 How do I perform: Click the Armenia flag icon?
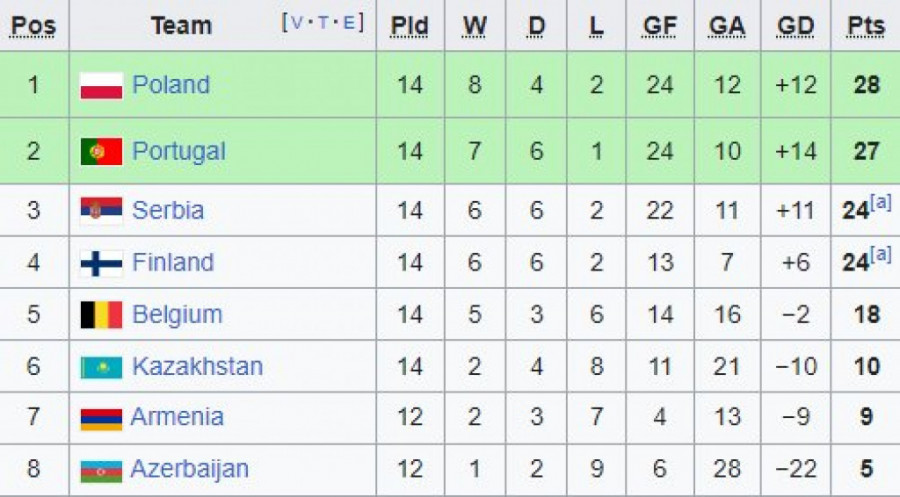[101, 418]
